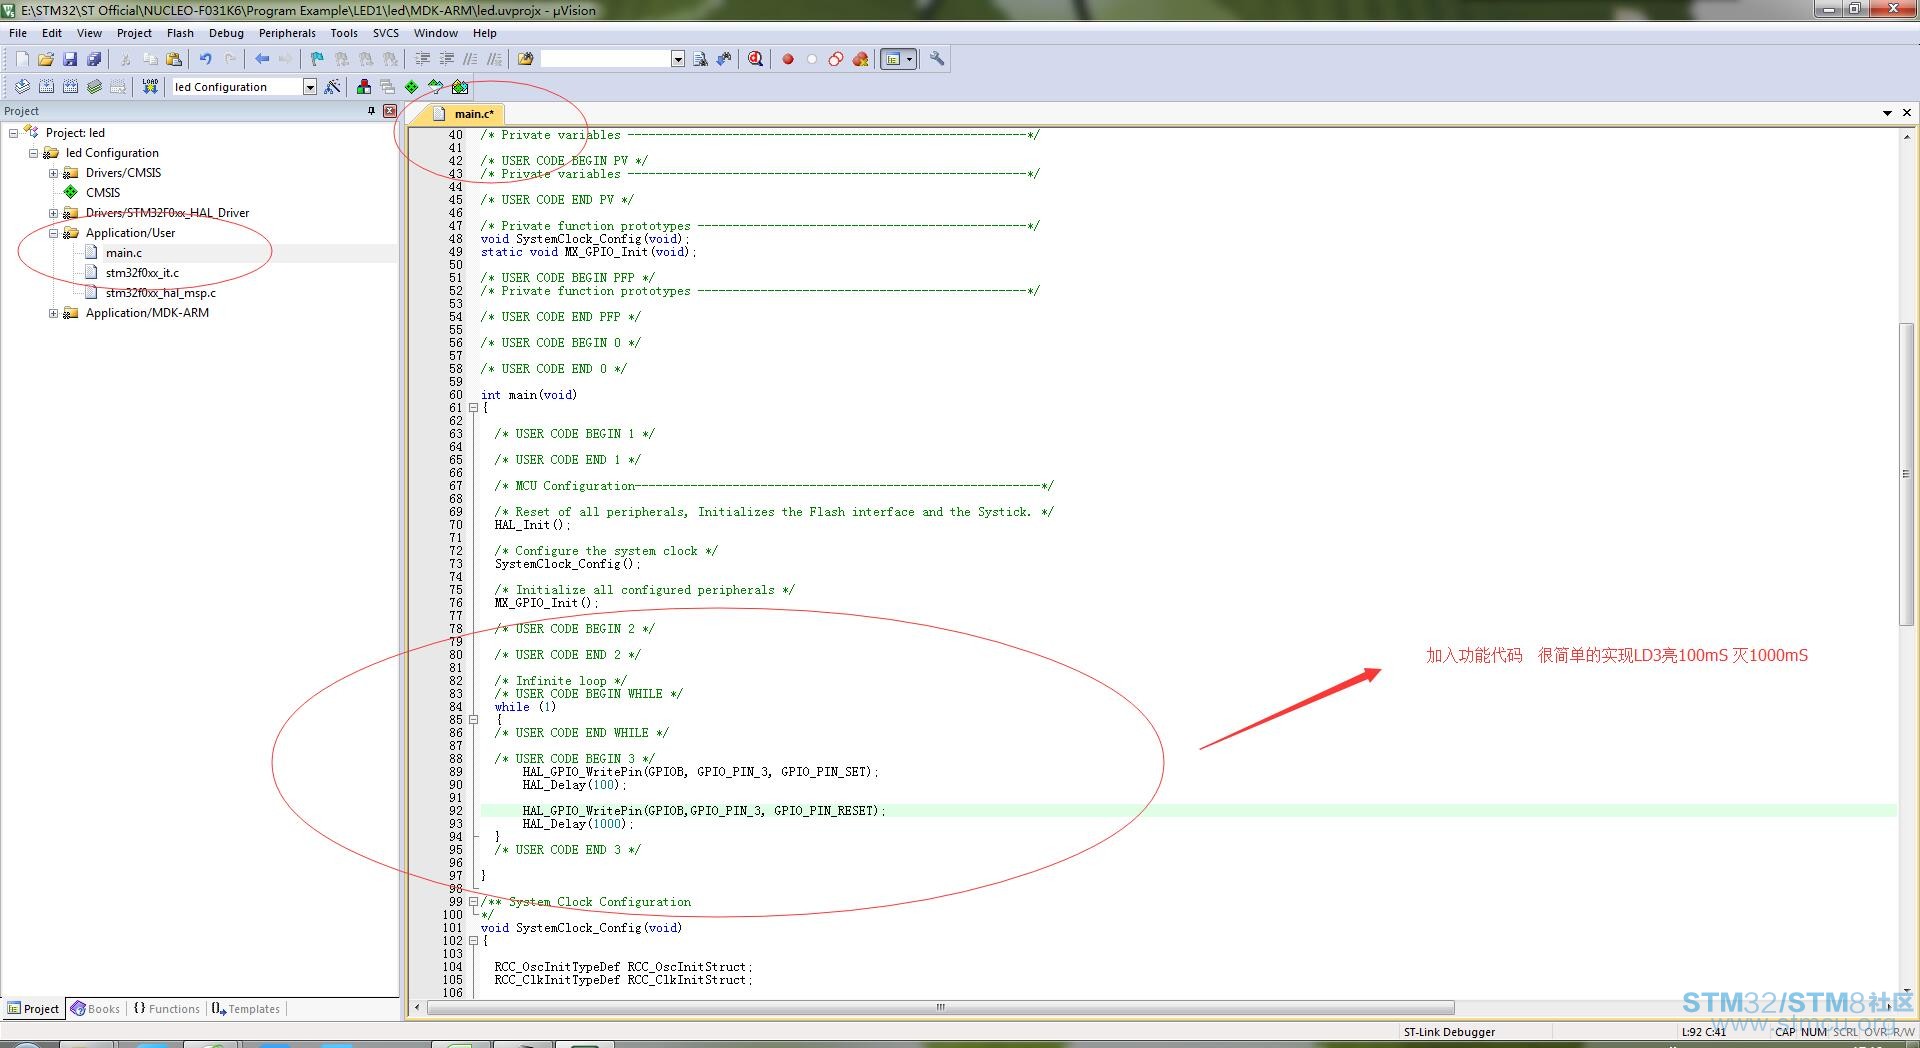
Task: Collapse the main function code fold
Action: pos(473,408)
